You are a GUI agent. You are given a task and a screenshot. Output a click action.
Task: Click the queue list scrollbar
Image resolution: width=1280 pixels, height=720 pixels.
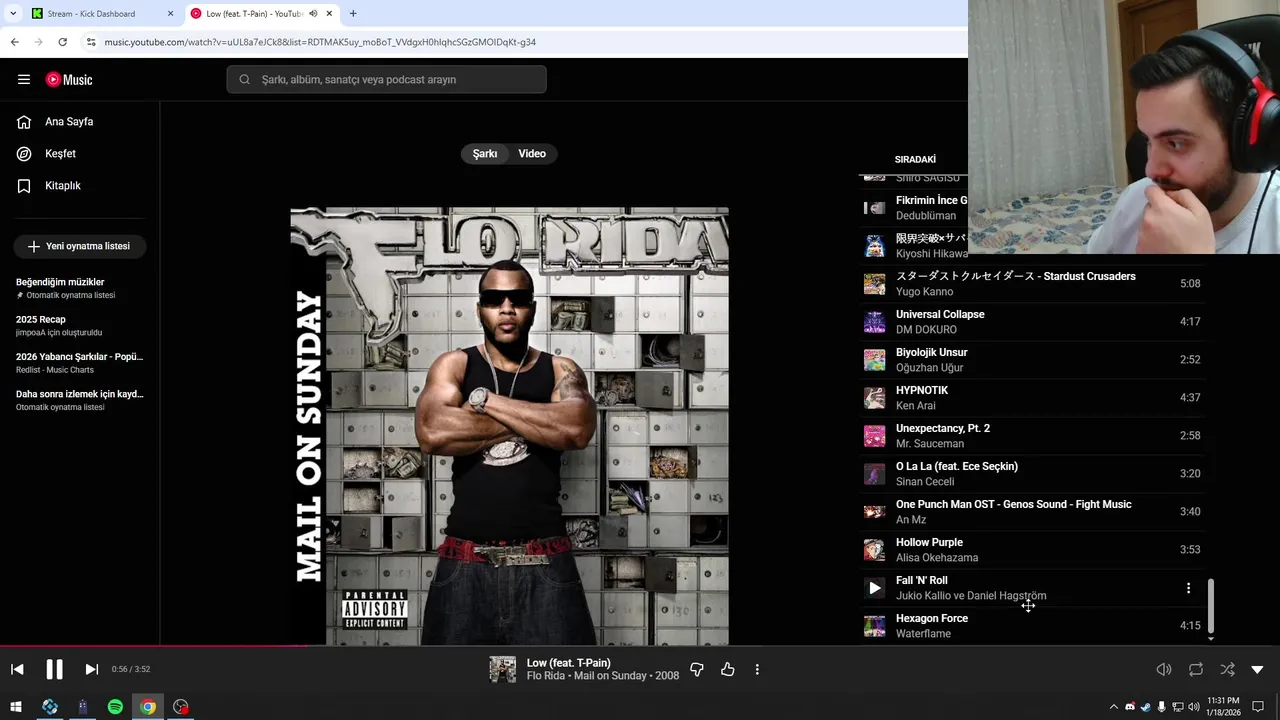click(1211, 606)
